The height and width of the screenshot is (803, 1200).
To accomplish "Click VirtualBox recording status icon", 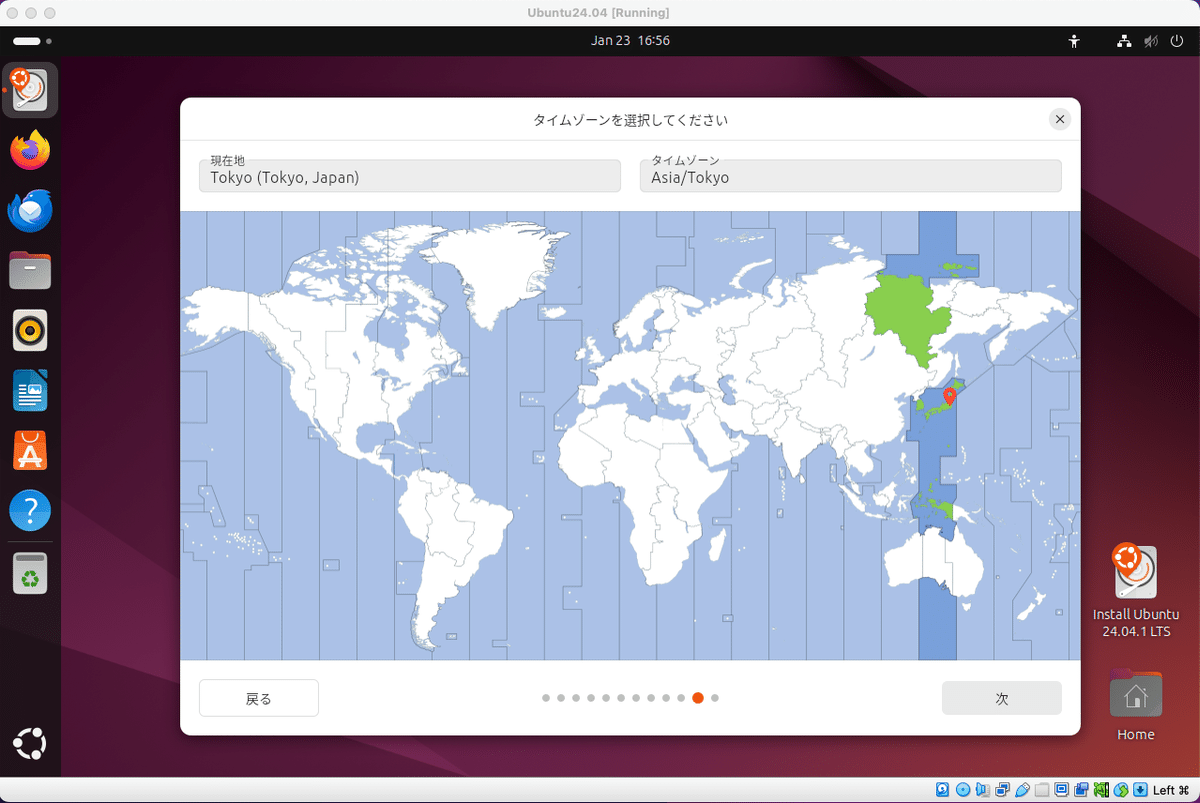I will point(1081,789).
